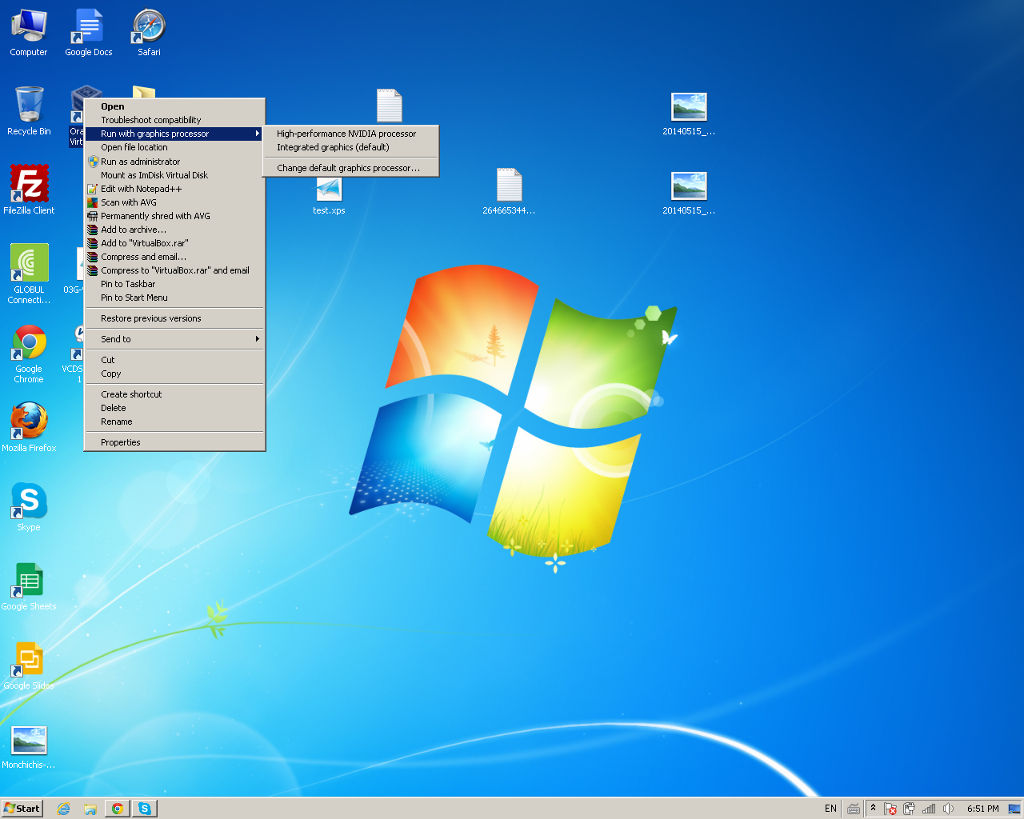
Task: Select Run as administrator from context menu
Action: [140, 161]
